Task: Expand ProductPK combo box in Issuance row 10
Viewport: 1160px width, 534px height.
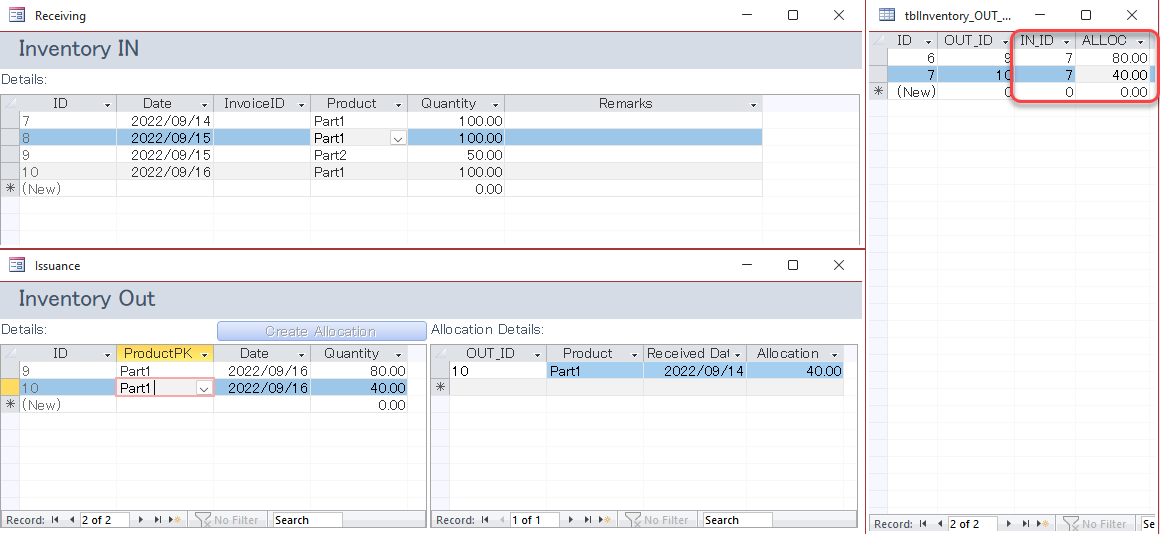Action: click(x=204, y=388)
